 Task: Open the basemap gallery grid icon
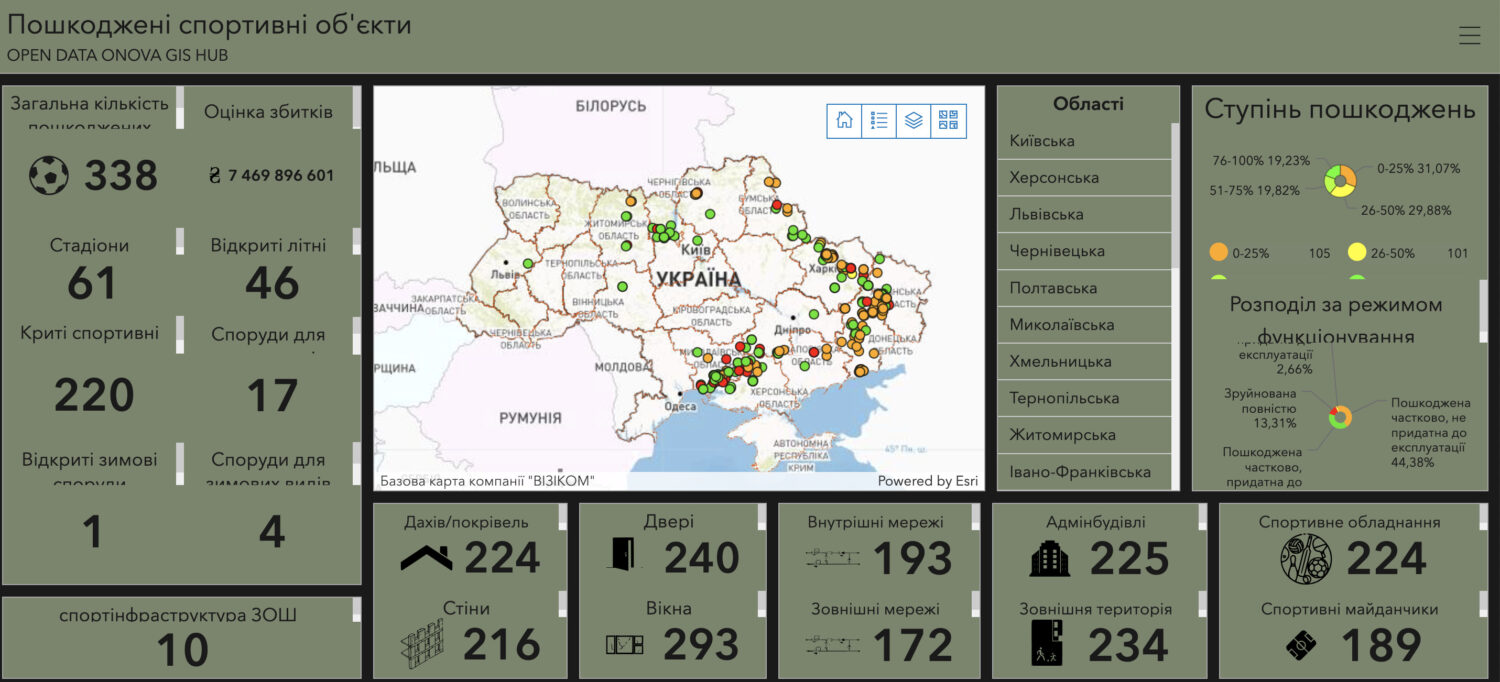point(948,121)
